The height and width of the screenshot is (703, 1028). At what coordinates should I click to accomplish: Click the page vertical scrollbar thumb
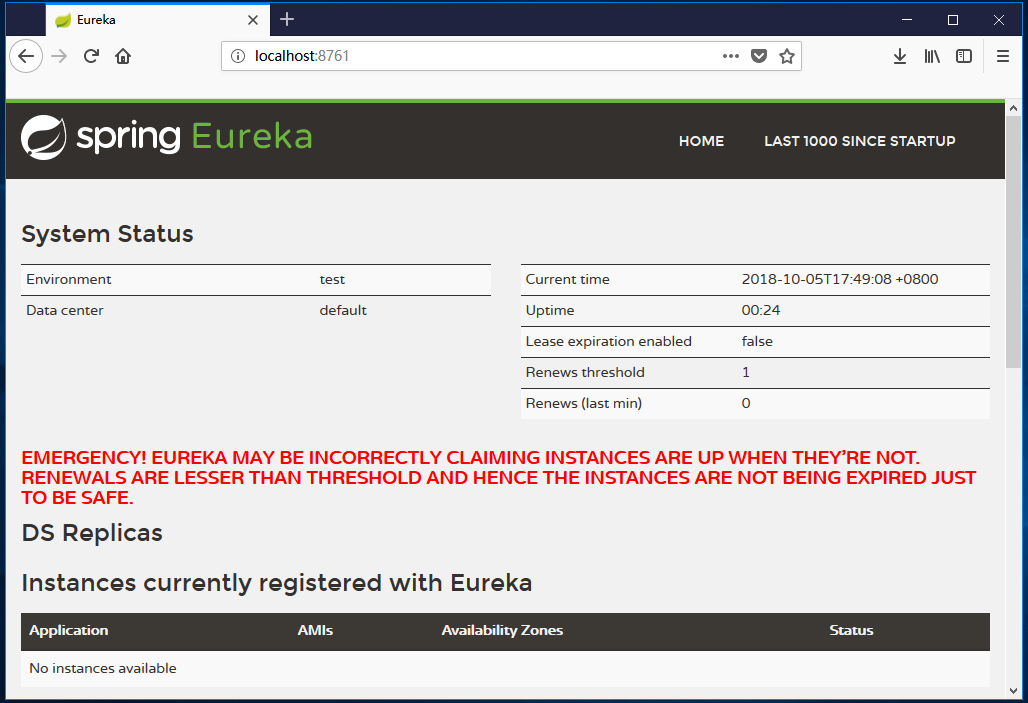point(1013,243)
